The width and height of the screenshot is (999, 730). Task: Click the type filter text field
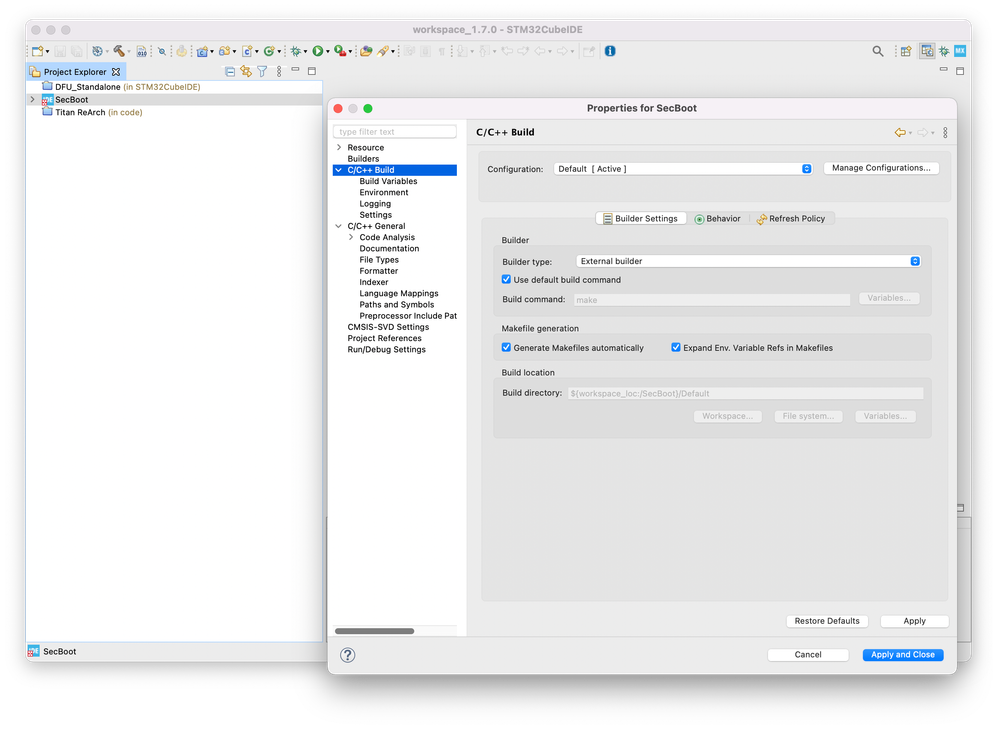pyautogui.click(x=394, y=132)
